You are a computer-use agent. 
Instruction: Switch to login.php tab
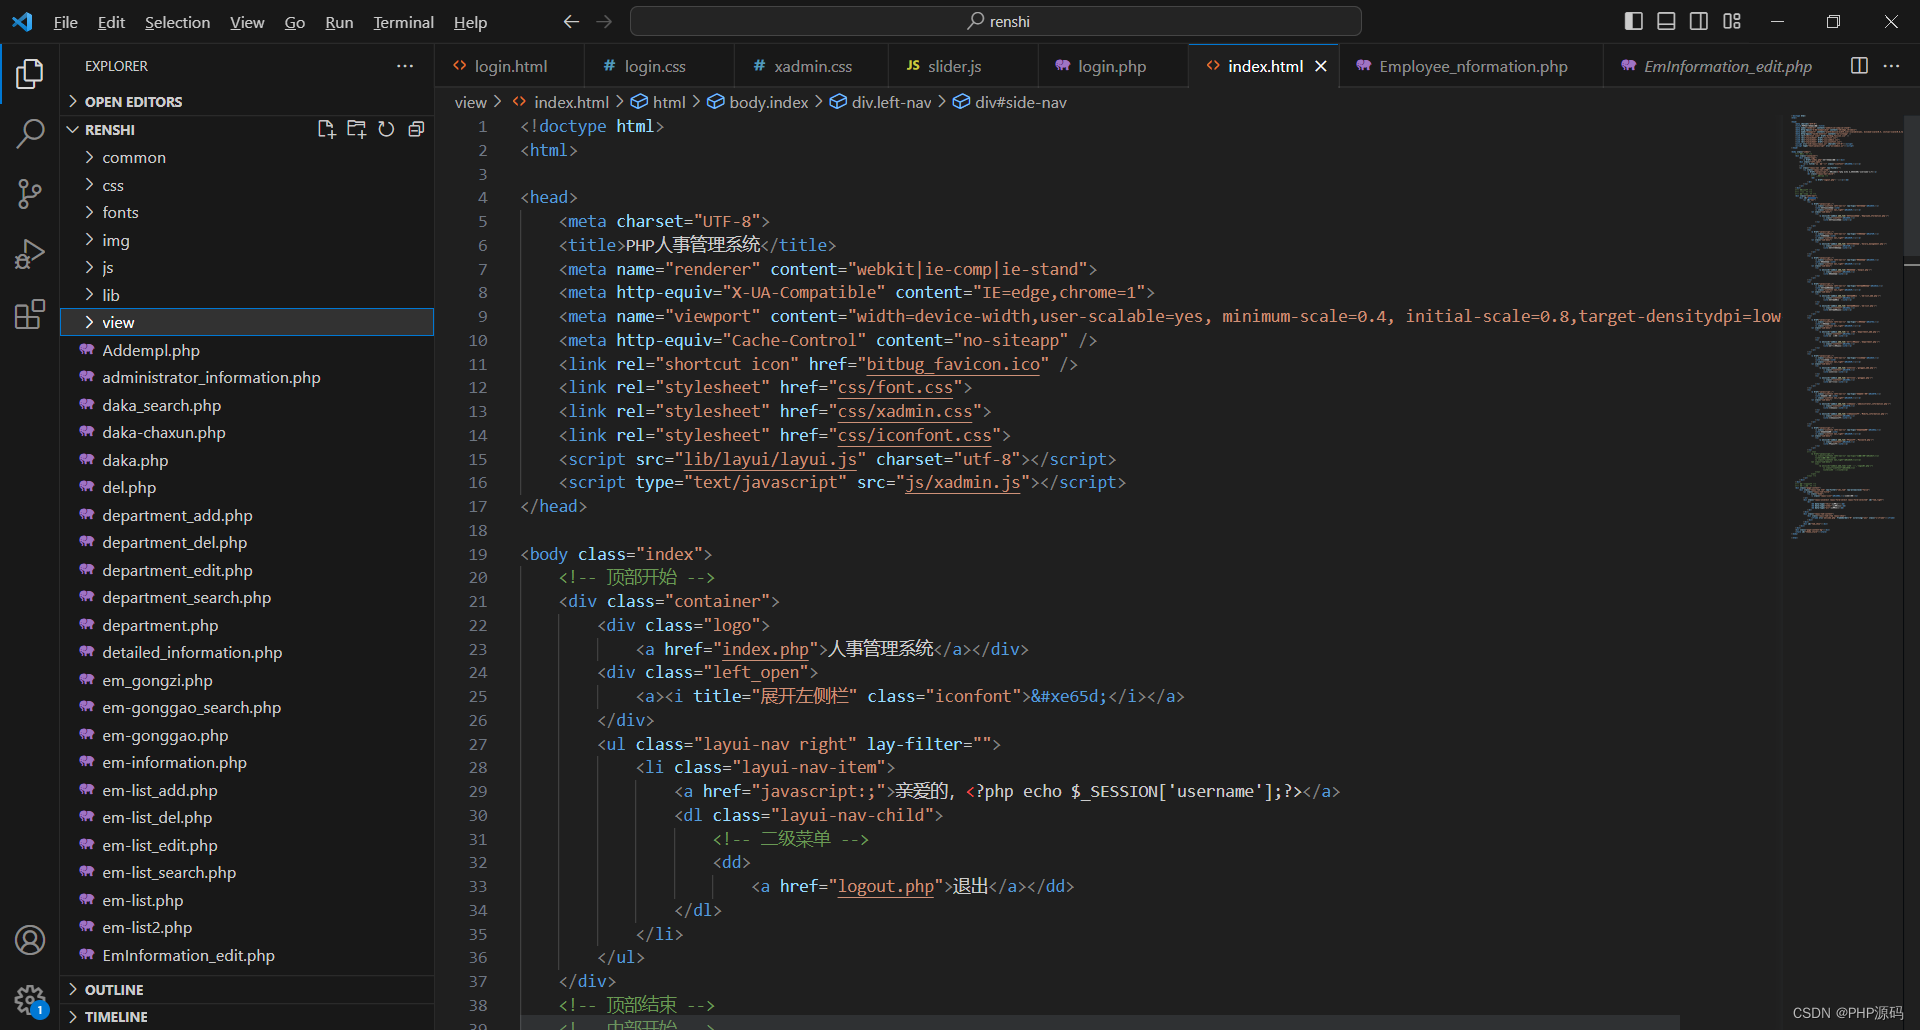[1112, 66]
